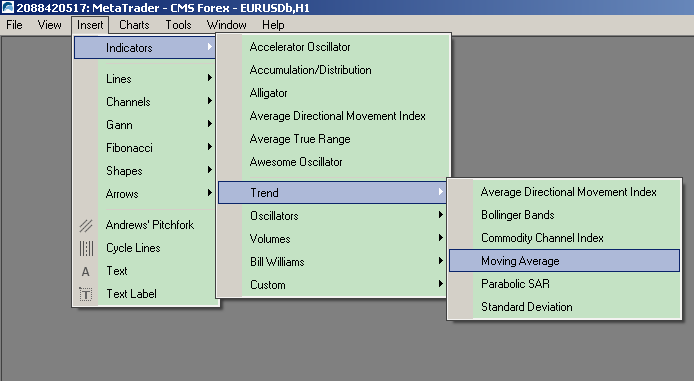Click the MetaTrader title bar app icon
Viewport: 694px width, 381px height.
pos(8,8)
